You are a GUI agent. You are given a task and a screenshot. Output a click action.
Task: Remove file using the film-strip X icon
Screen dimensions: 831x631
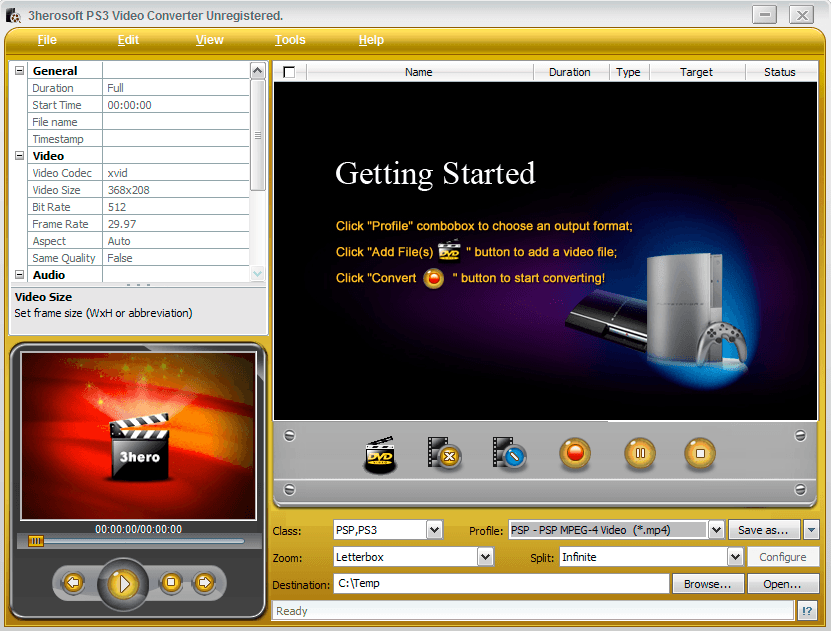(444, 454)
